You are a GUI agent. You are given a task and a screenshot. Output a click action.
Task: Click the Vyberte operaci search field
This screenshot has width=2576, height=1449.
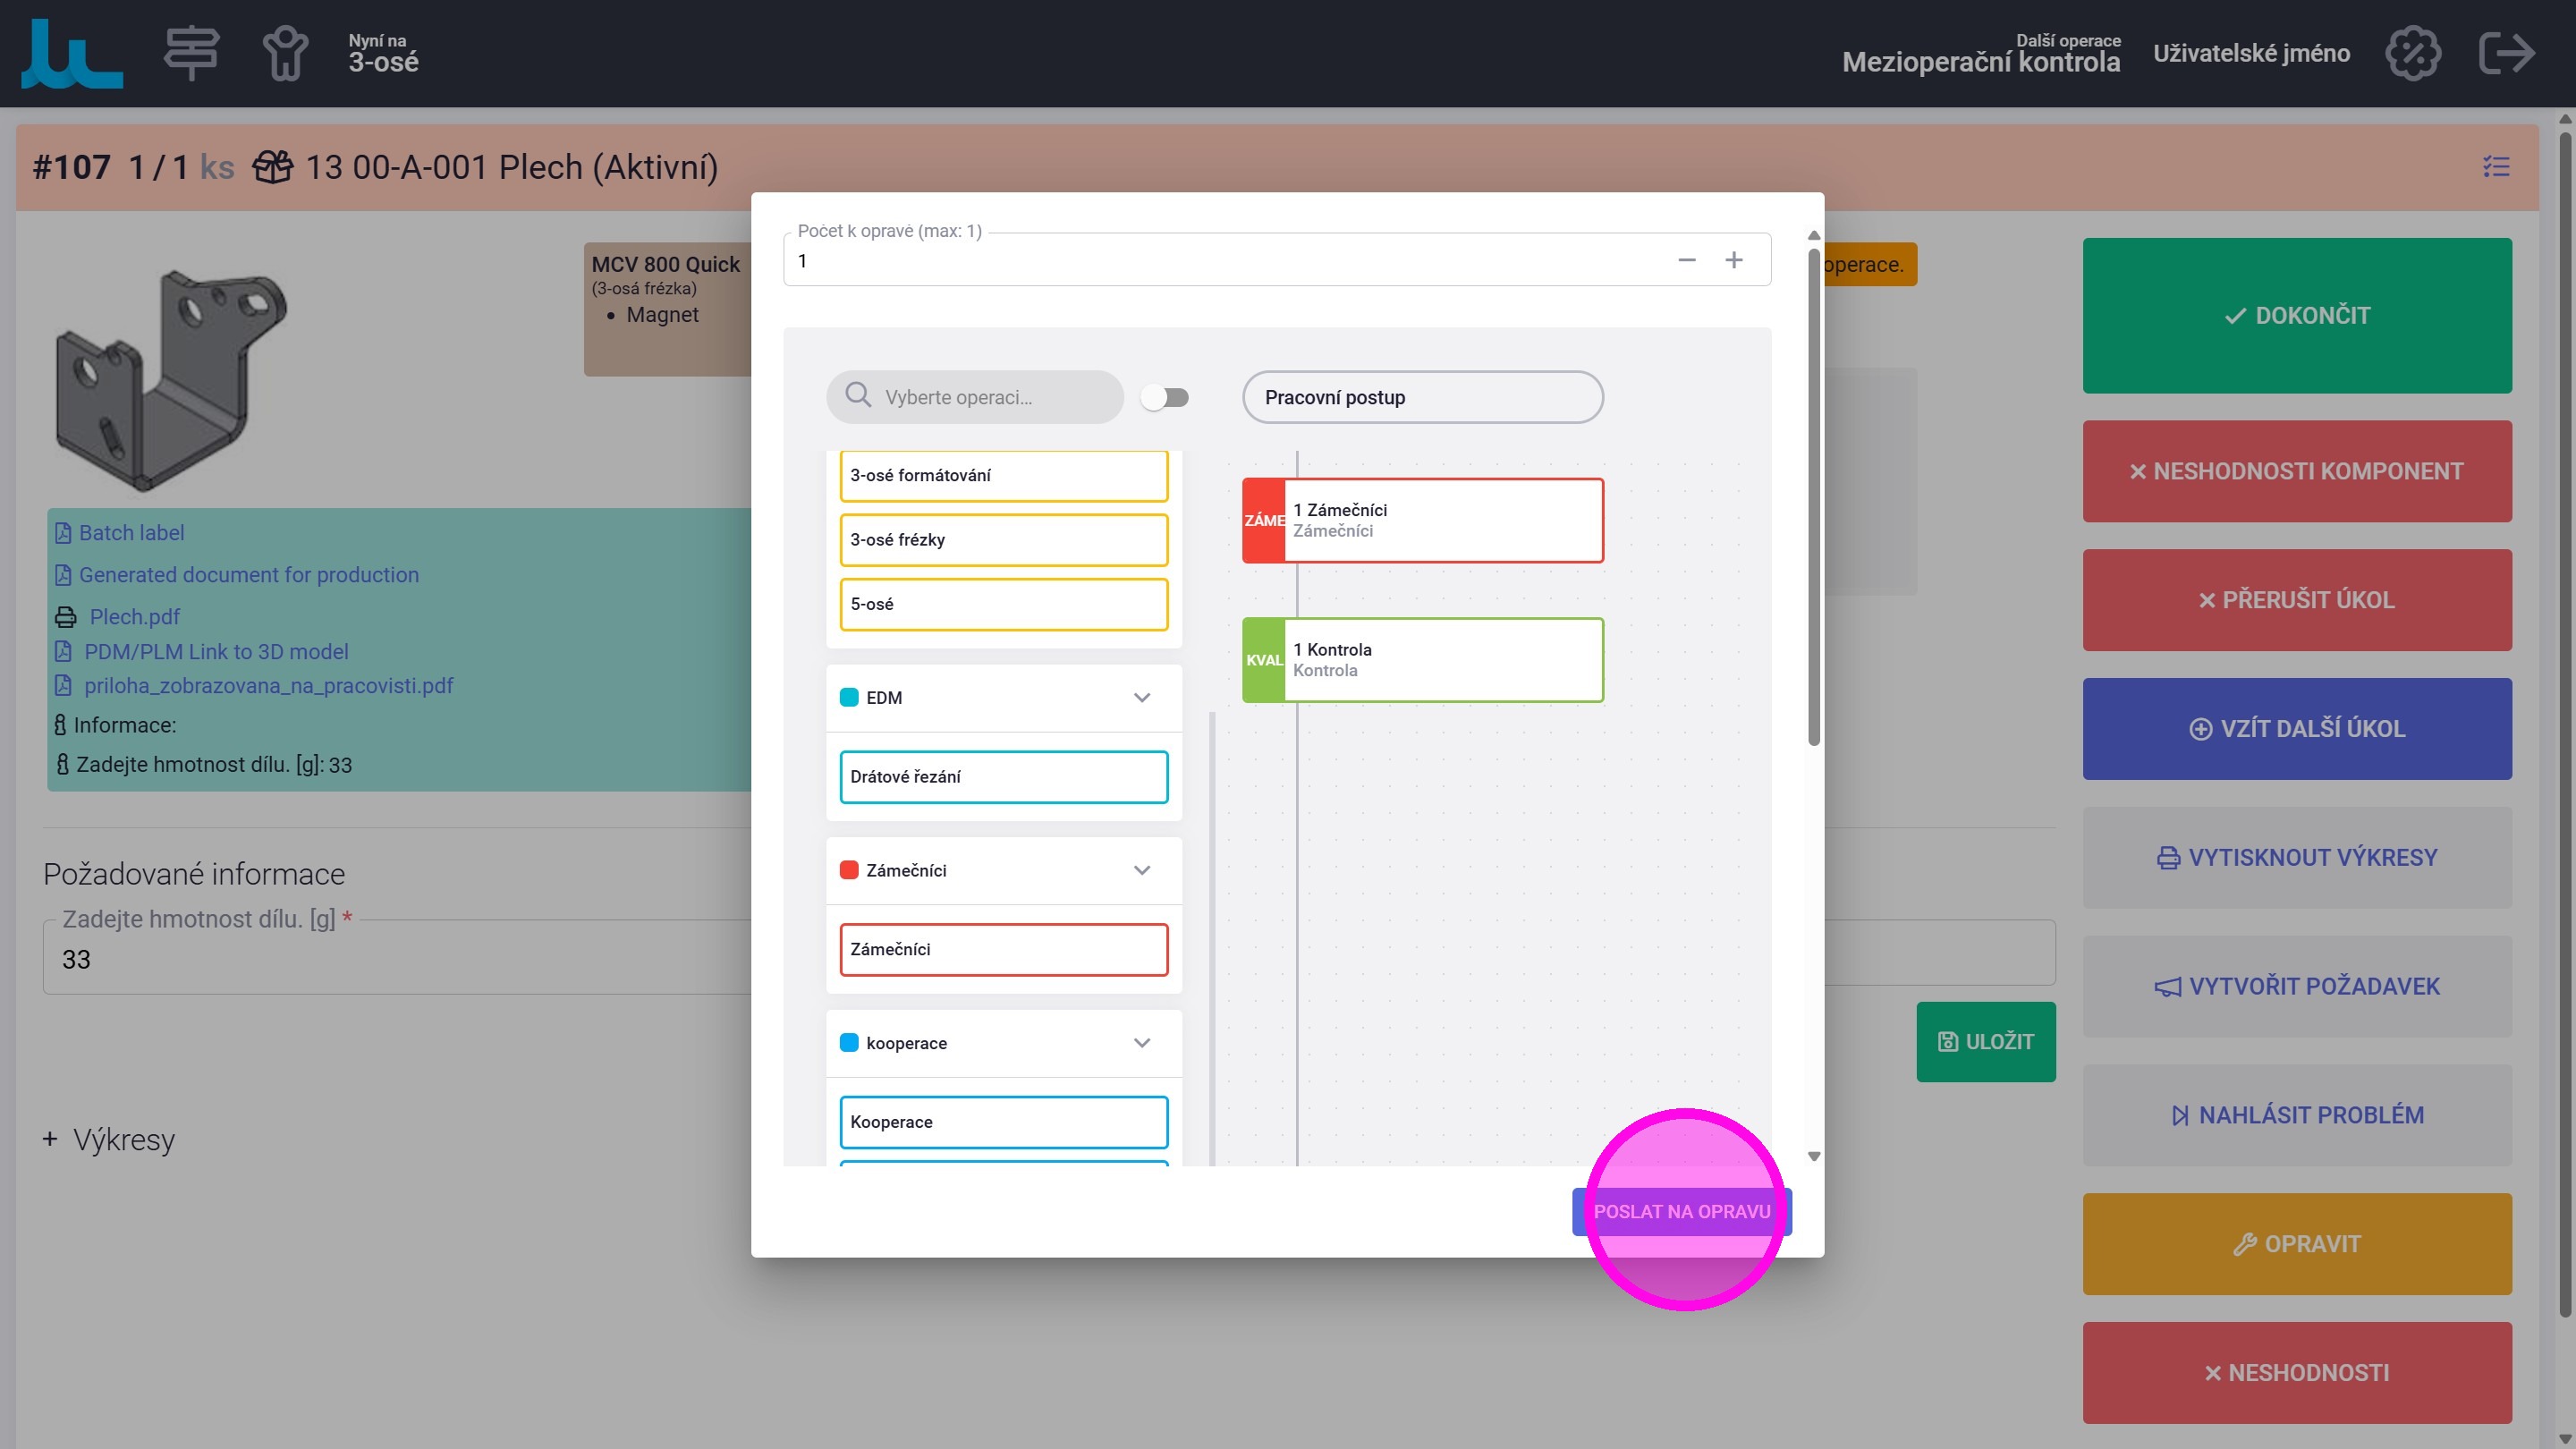pos(990,397)
